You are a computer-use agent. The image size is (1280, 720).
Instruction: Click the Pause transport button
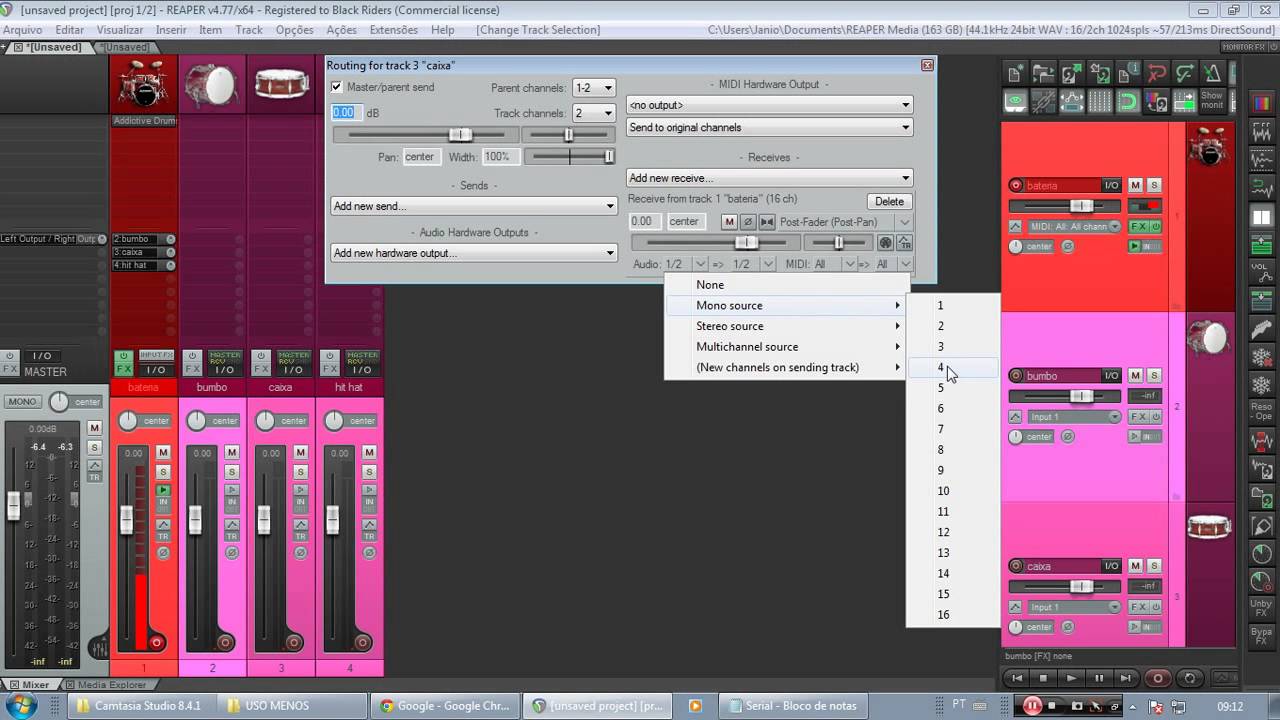[x=1099, y=678]
